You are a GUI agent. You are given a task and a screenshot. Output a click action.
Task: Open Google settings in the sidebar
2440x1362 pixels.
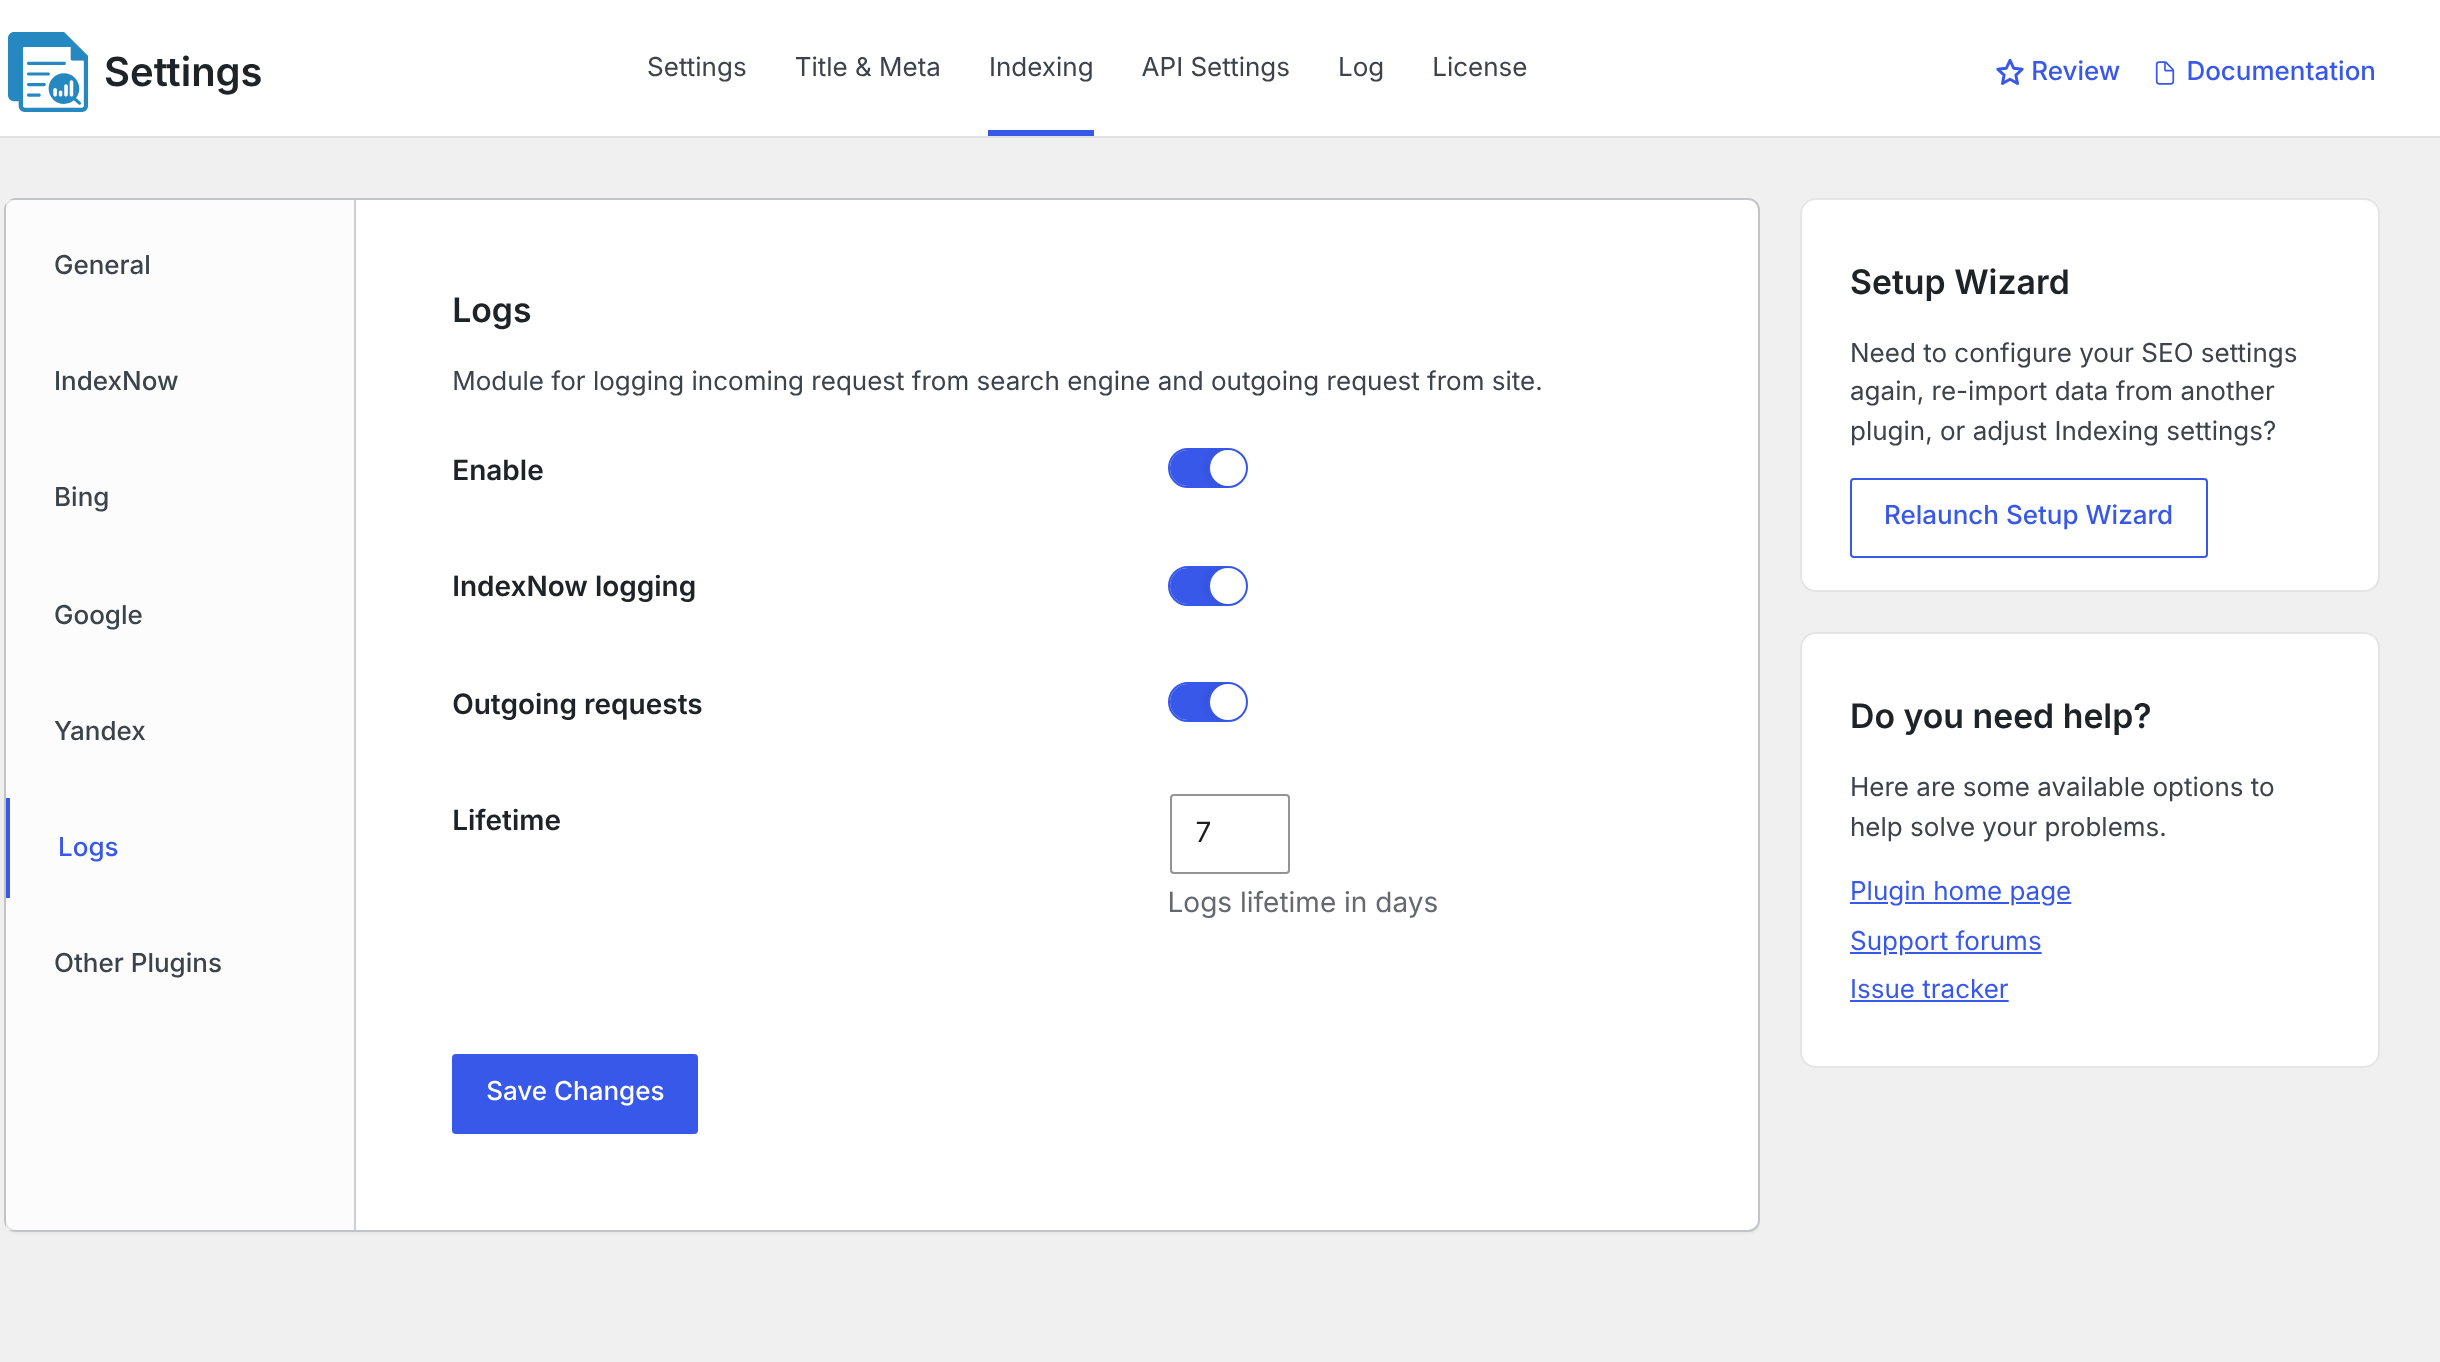98,615
